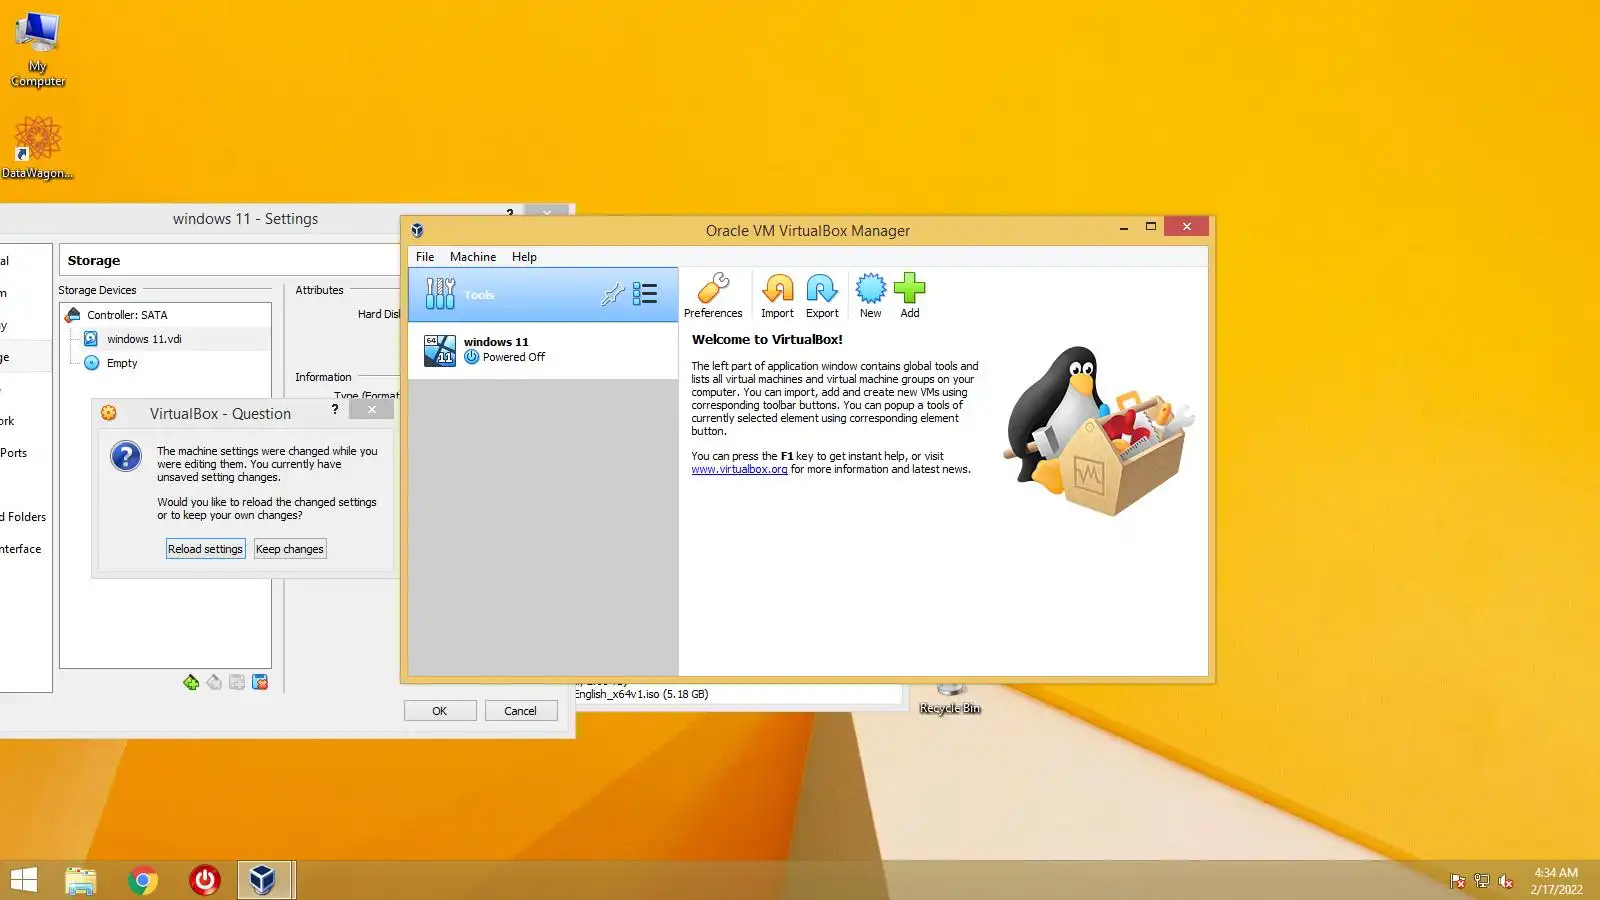Click the VirtualBox Manager title bar cube icon
The width and height of the screenshot is (1600, 900).
tap(417, 231)
